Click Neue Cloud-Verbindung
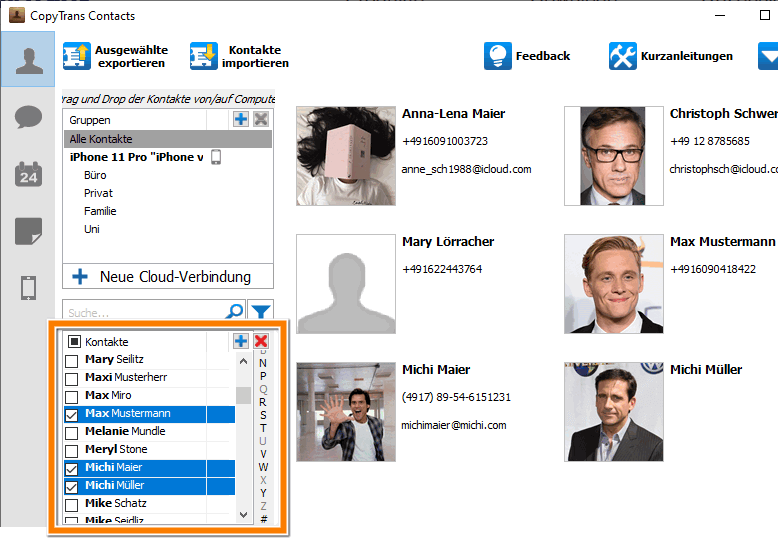This screenshot has height=541, width=778. pyautogui.click(x=175, y=276)
